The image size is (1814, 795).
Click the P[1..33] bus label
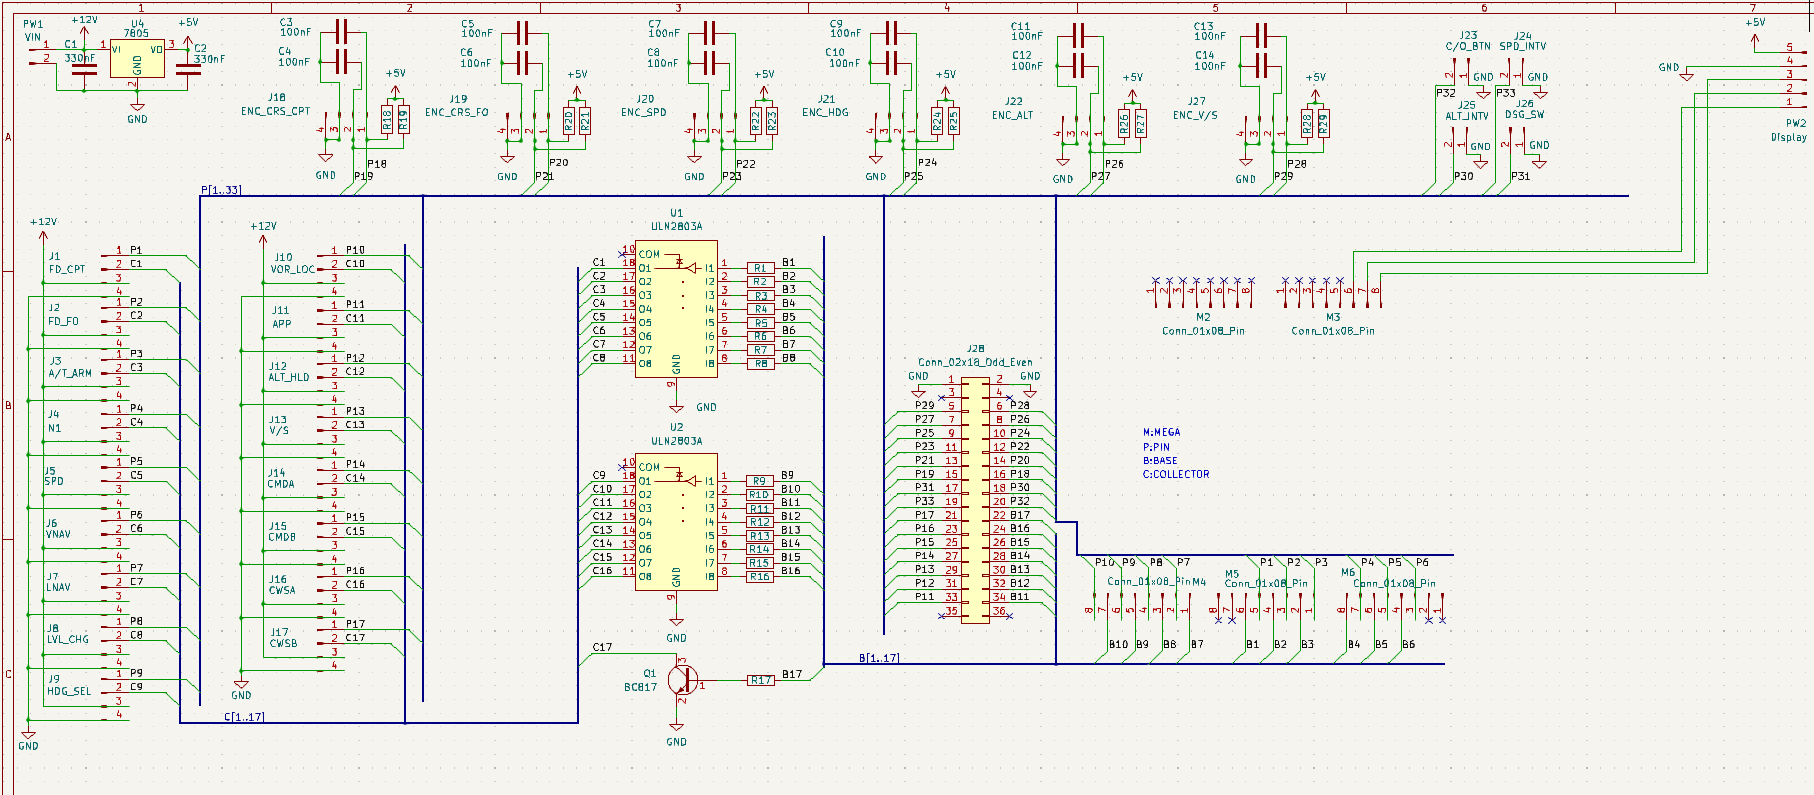[221, 190]
